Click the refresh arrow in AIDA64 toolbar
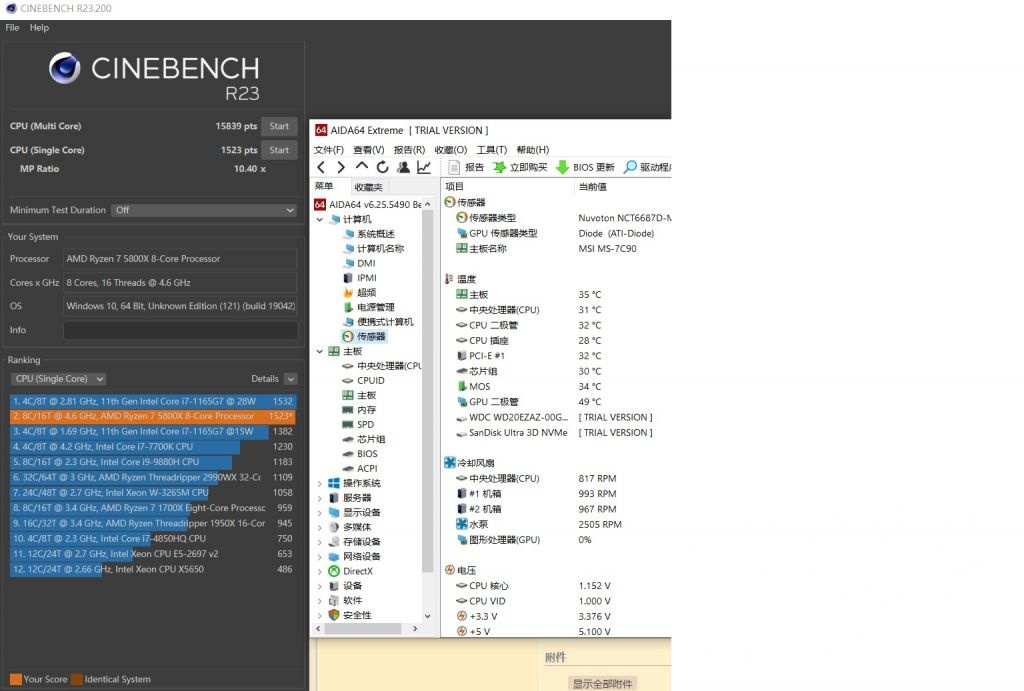 click(x=382, y=167)
